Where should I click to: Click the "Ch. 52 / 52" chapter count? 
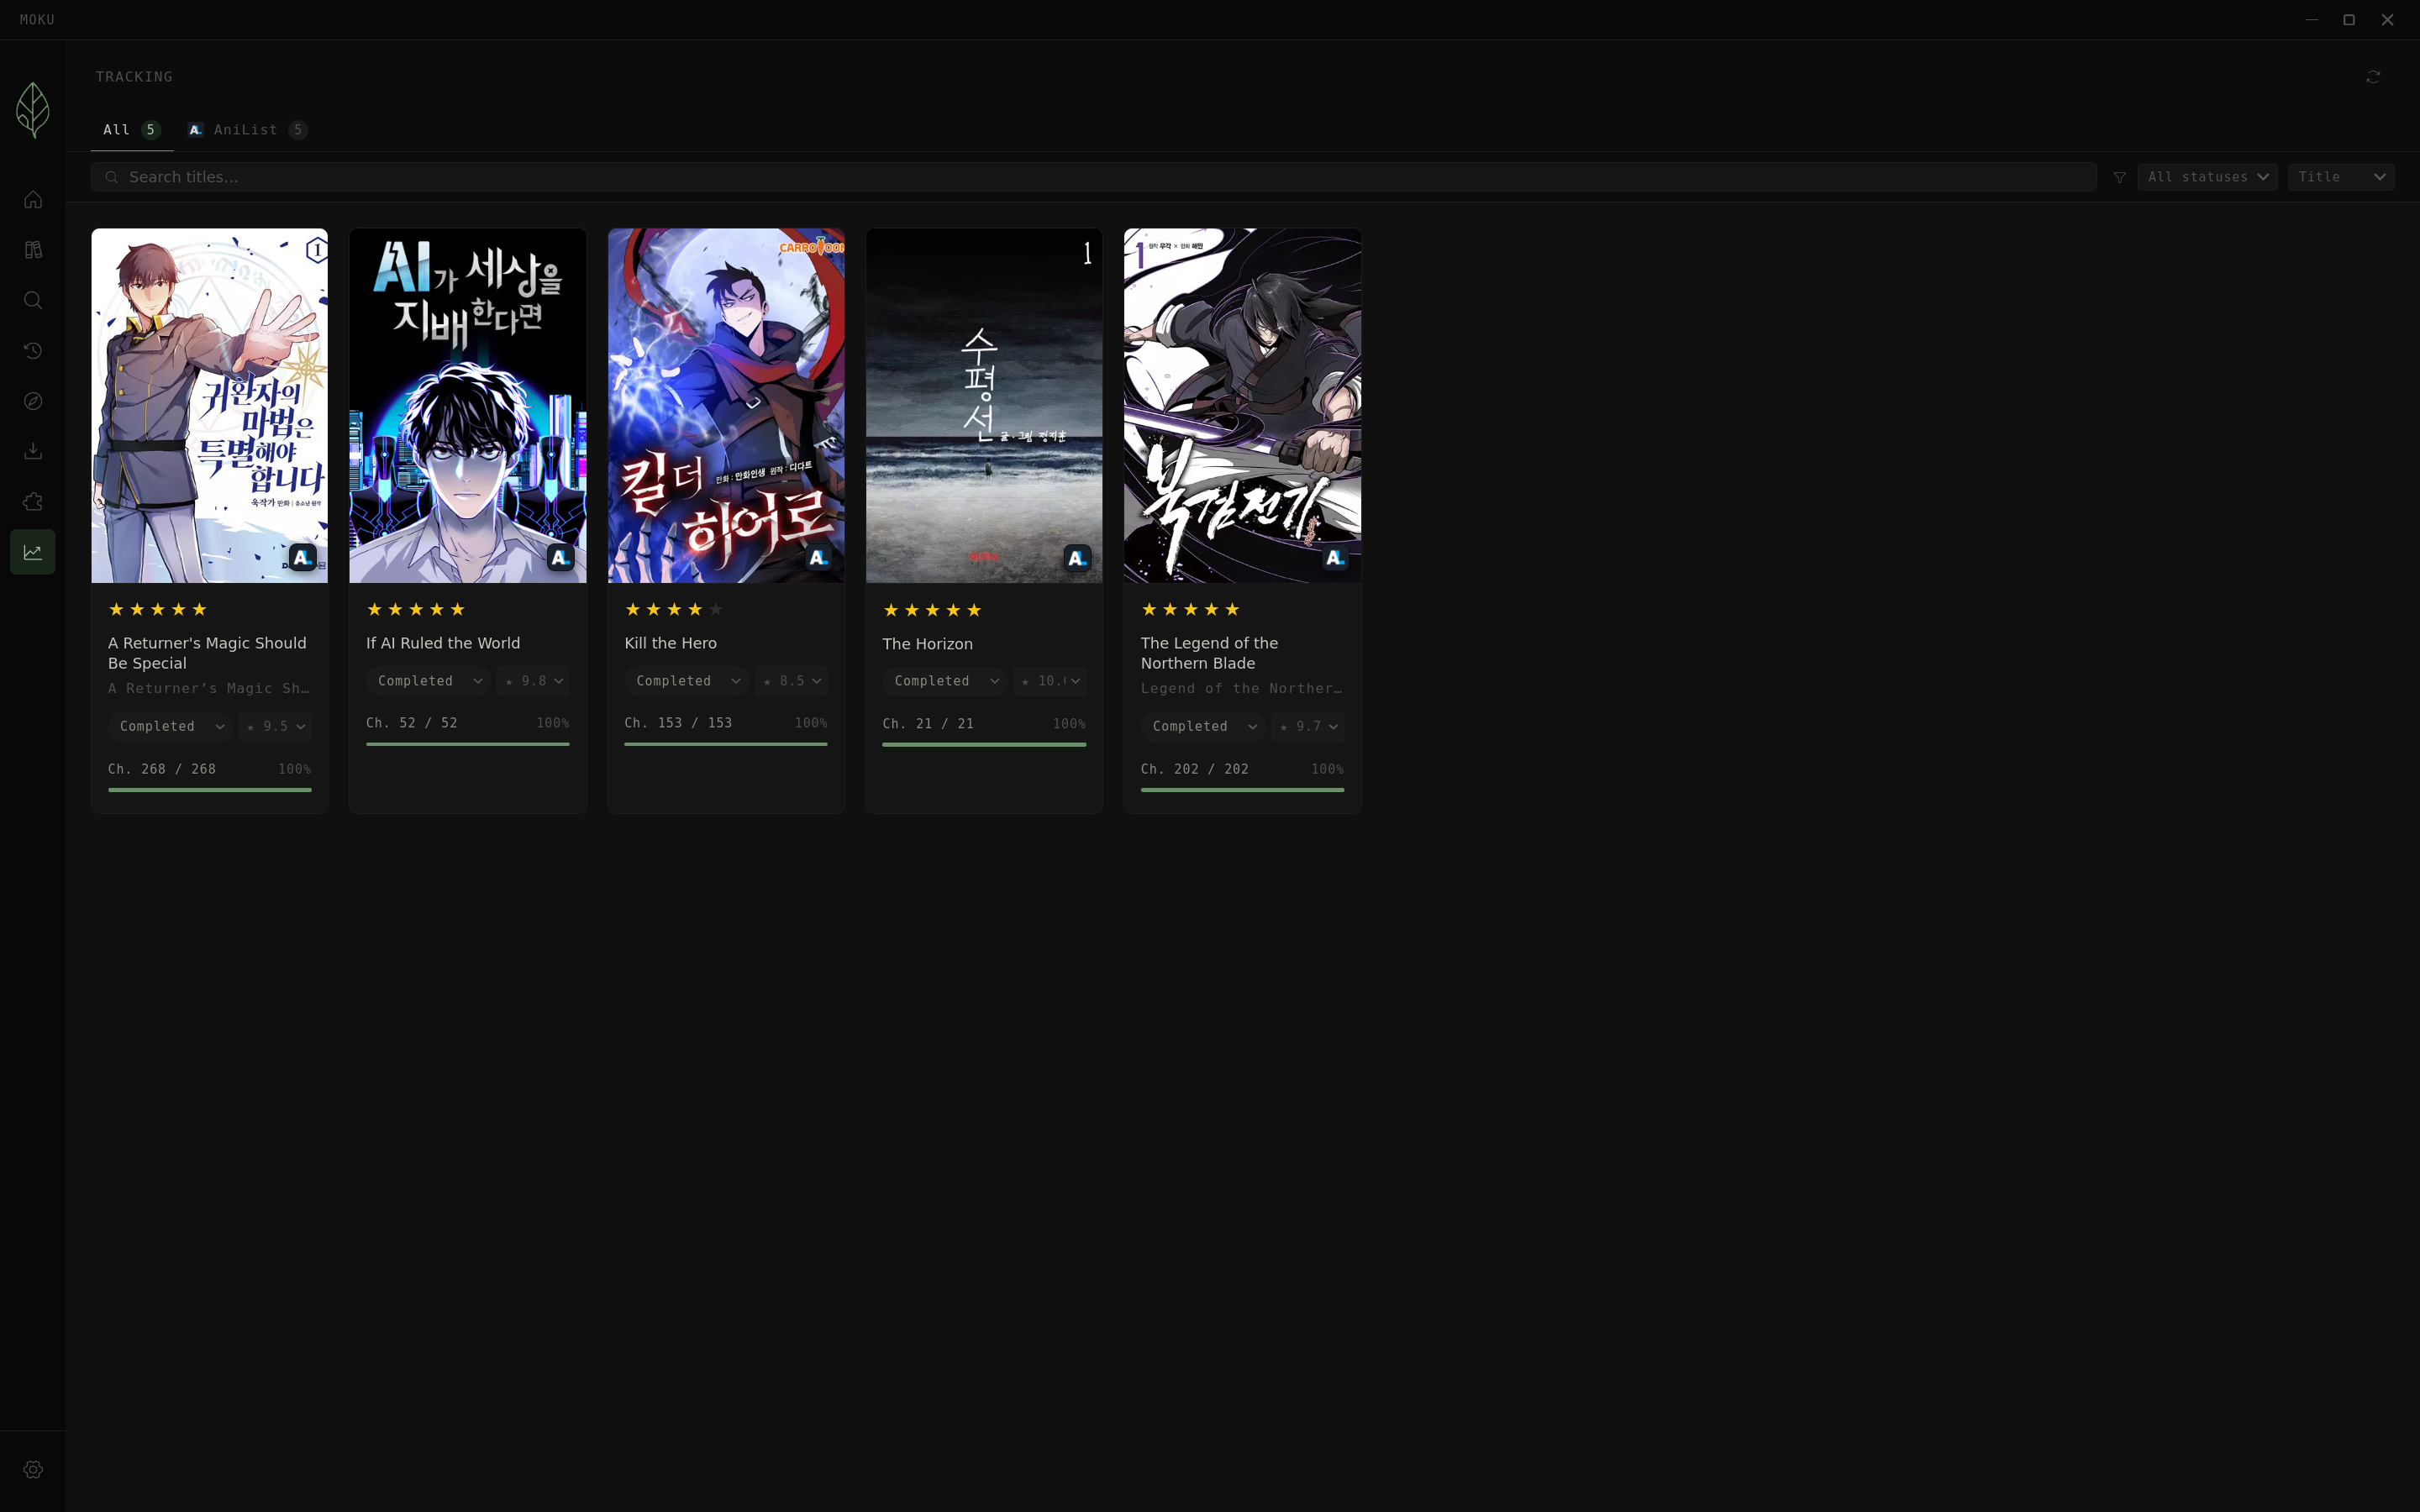(x=412, y=723)
